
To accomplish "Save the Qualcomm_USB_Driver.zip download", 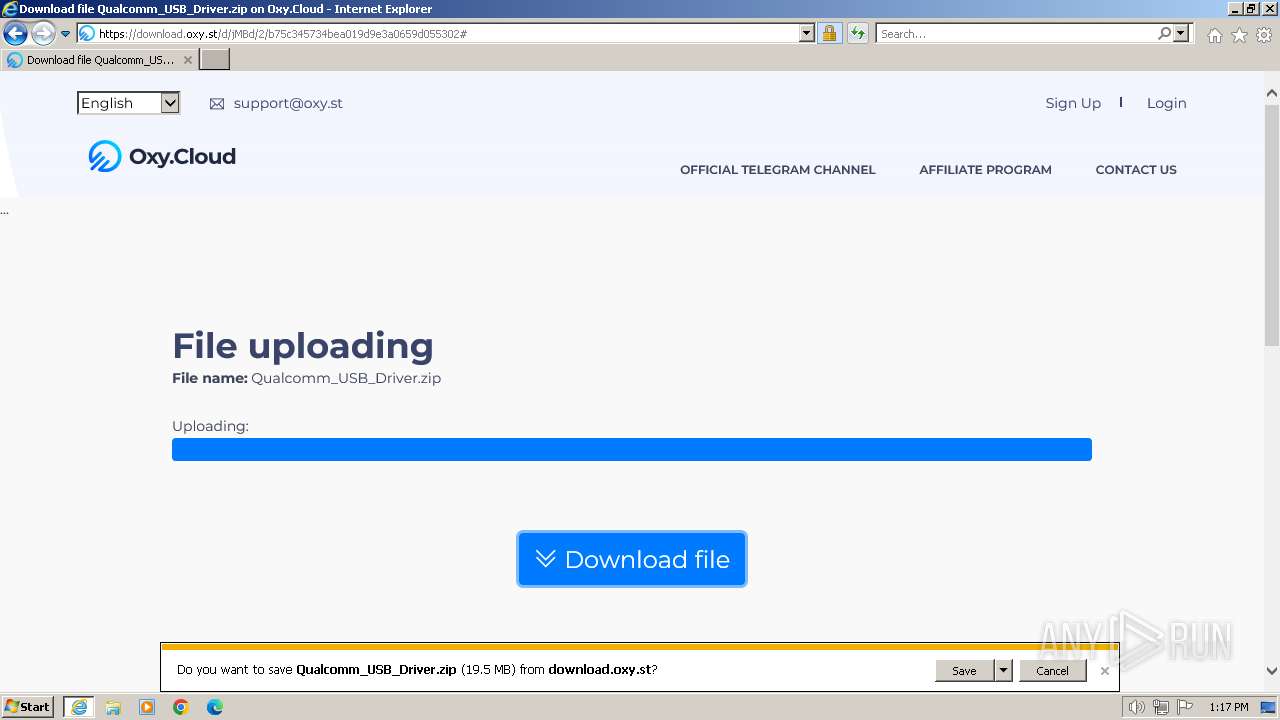I will tap(964, 671).
